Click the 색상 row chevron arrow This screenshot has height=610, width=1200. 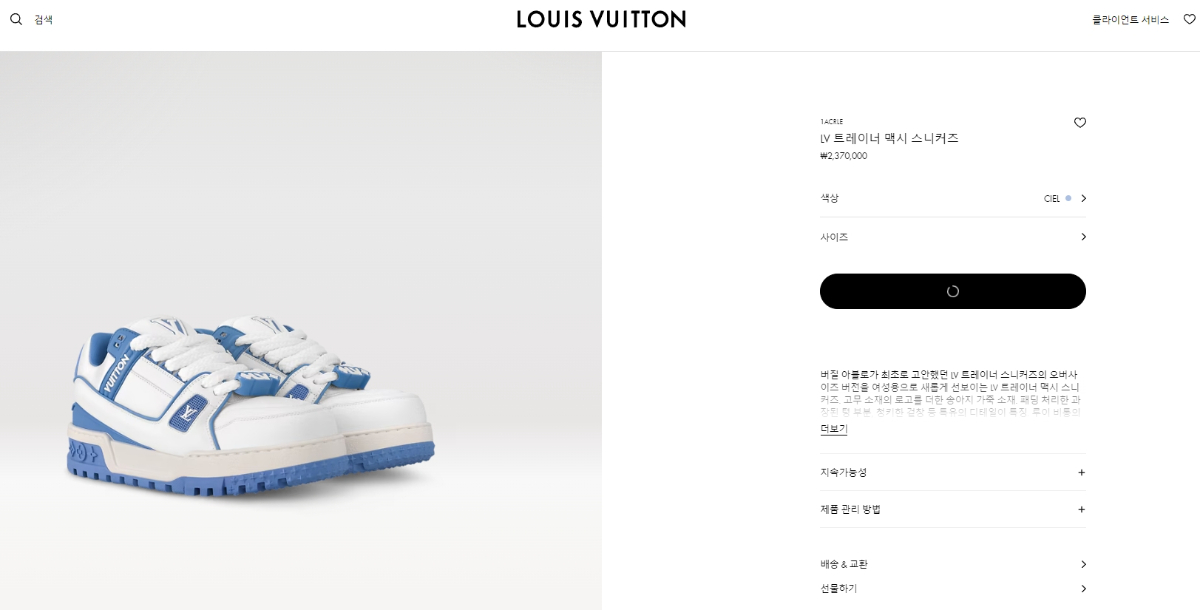[1083, 198]
